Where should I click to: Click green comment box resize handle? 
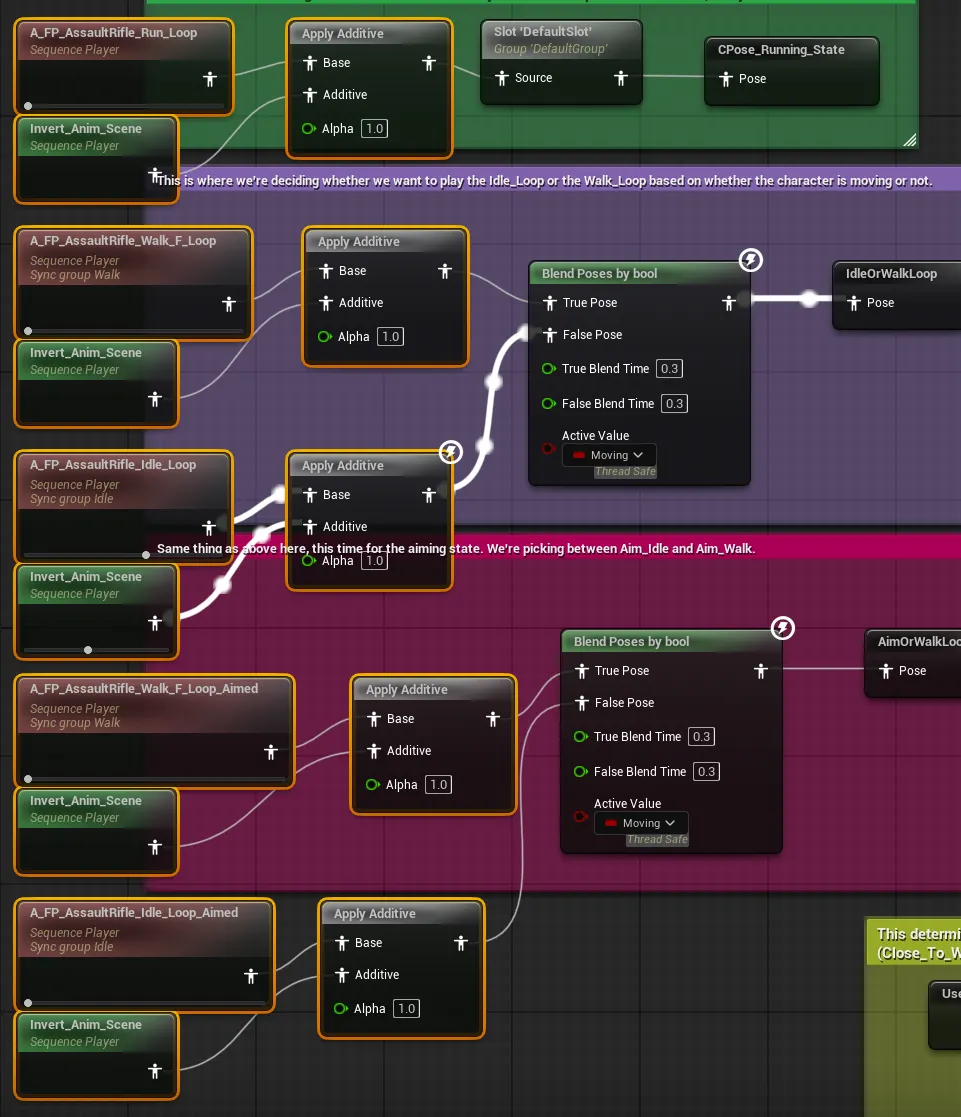910,140
